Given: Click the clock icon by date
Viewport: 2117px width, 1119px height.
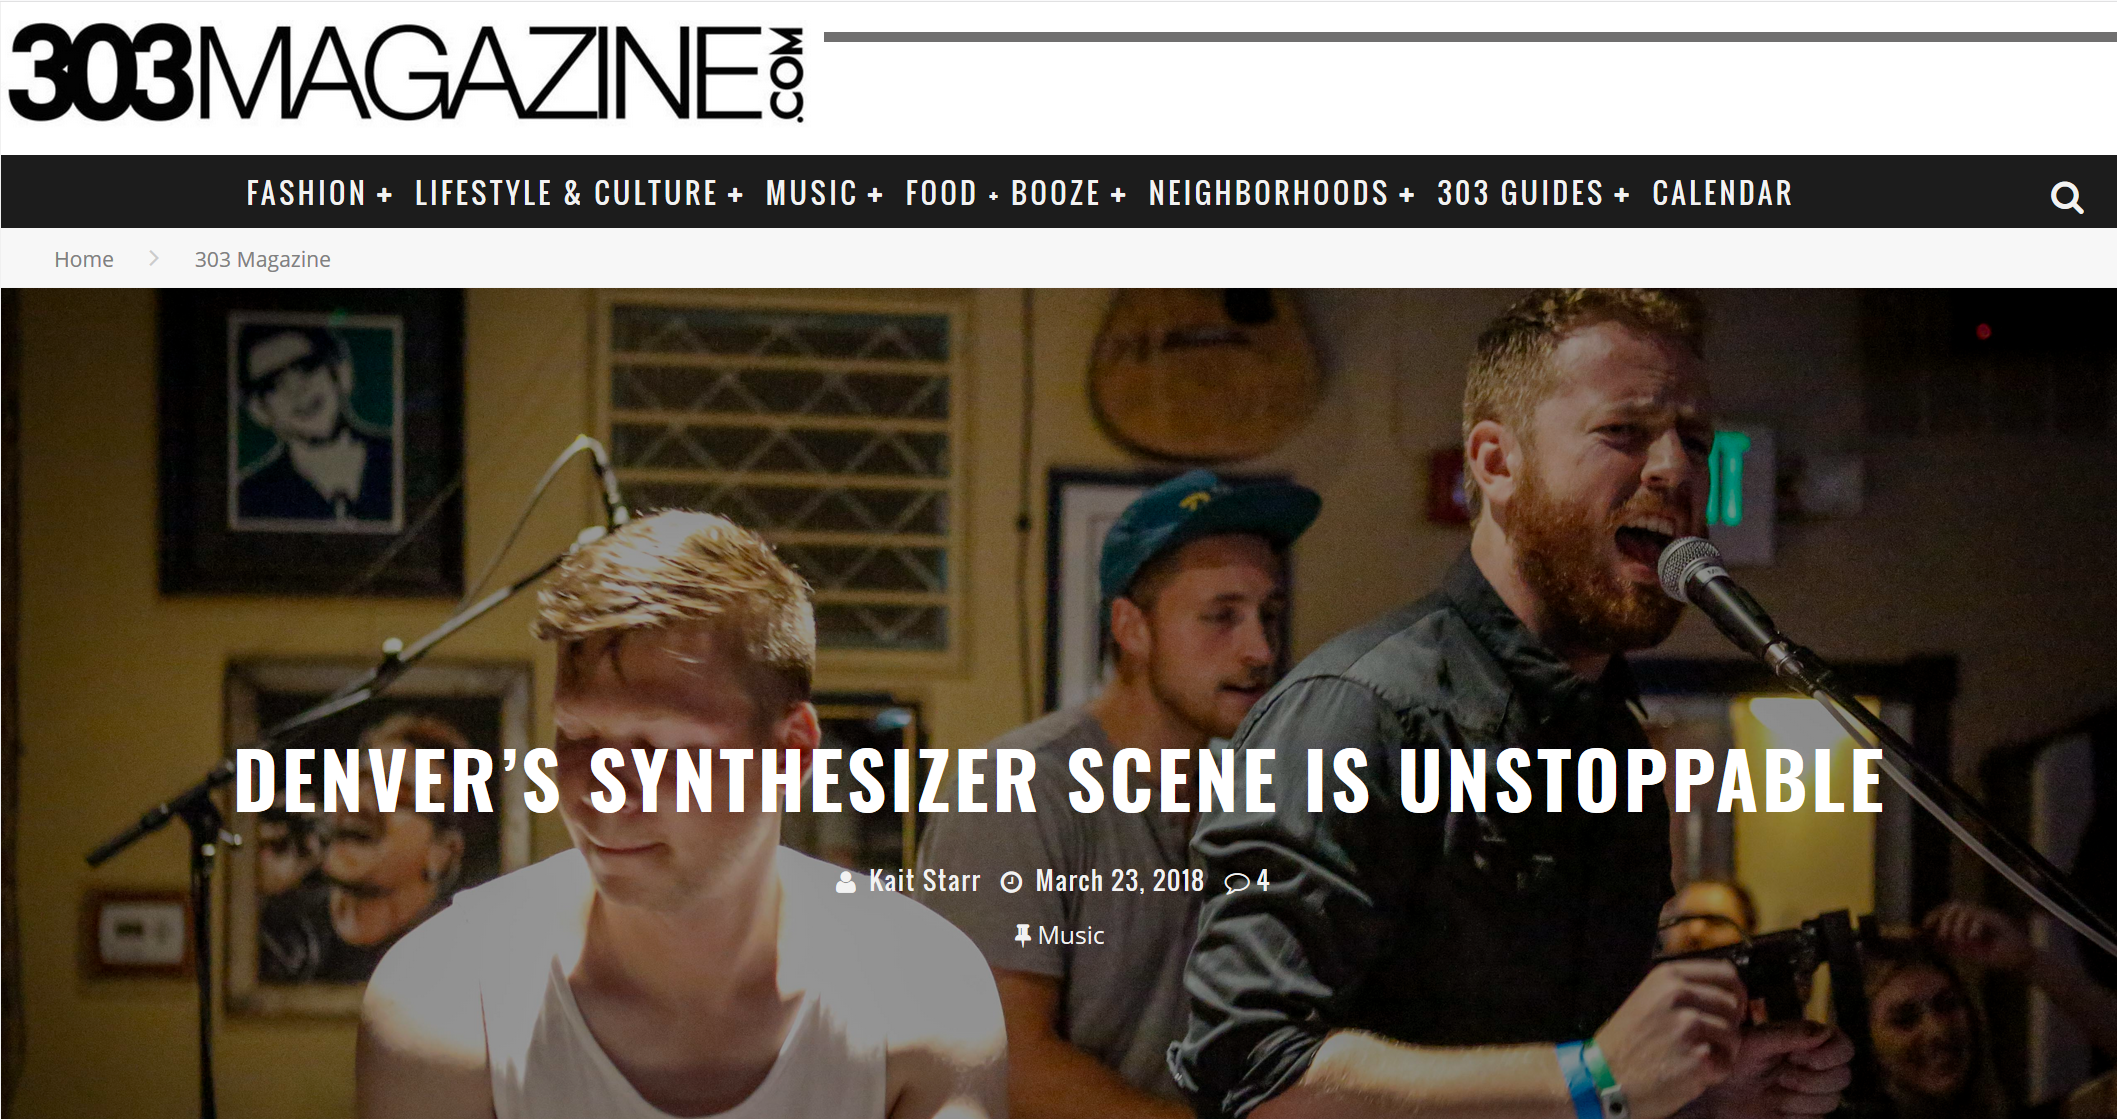Looking at the screenshot, I should click(x=1012, y=882).
